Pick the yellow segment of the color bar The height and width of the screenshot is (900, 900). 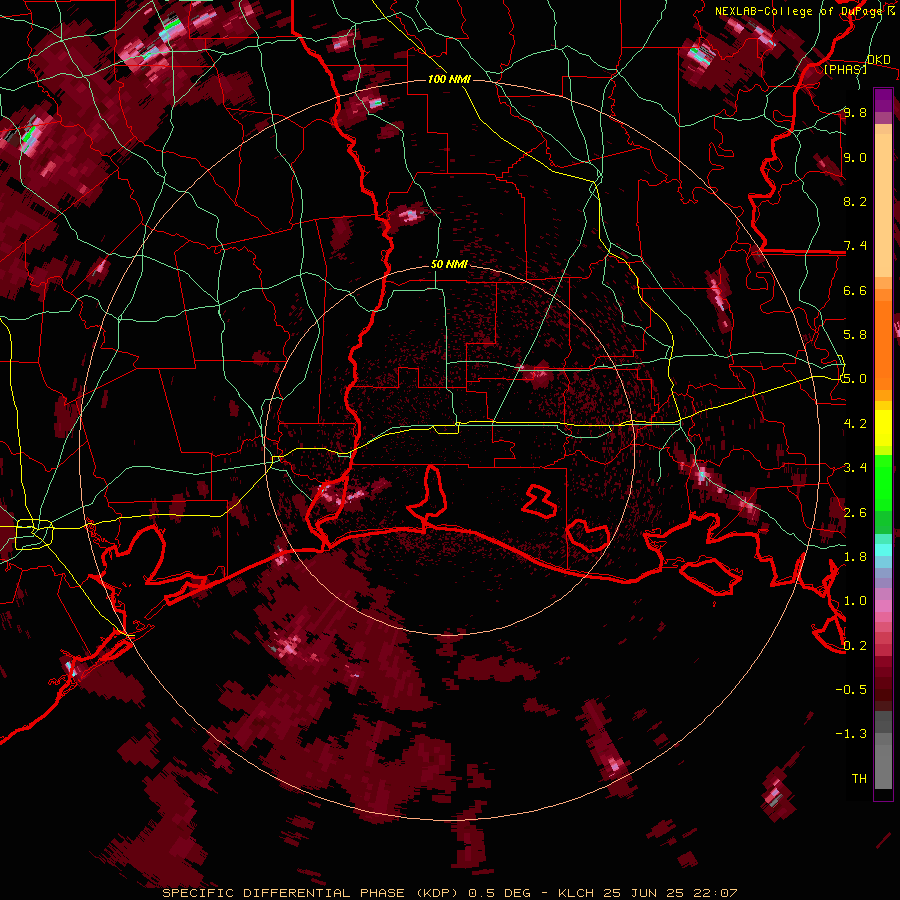coord(883,428)
